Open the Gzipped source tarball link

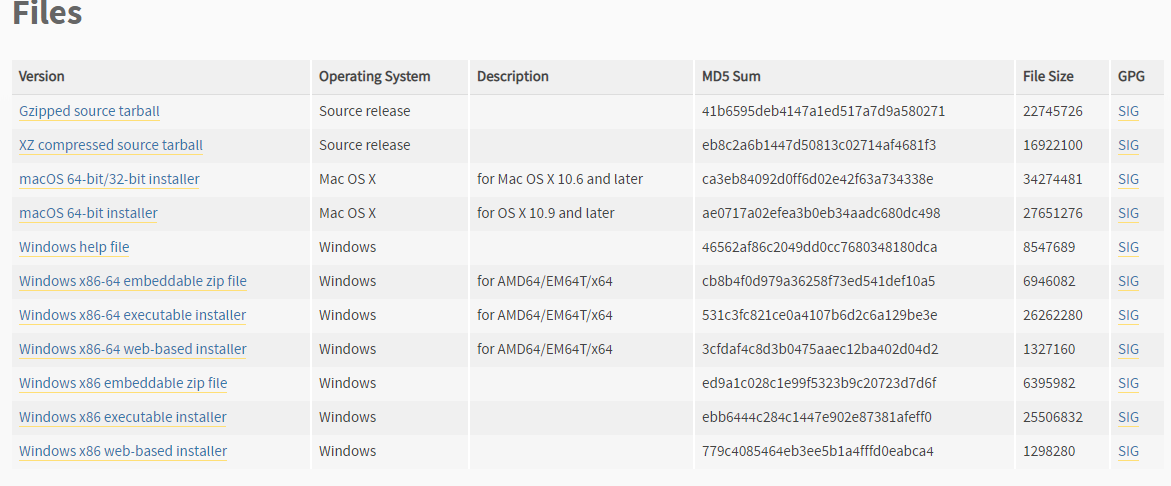click(x=89, y=111)
